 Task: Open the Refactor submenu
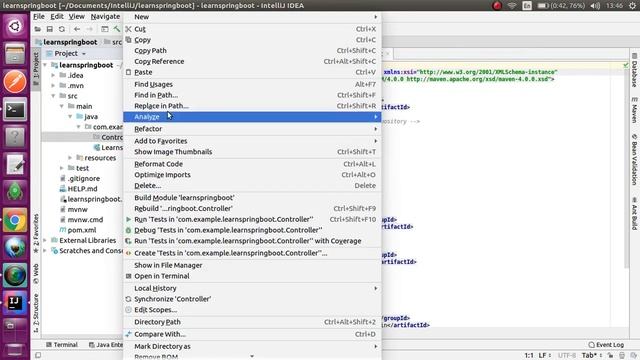click(252, 129)
